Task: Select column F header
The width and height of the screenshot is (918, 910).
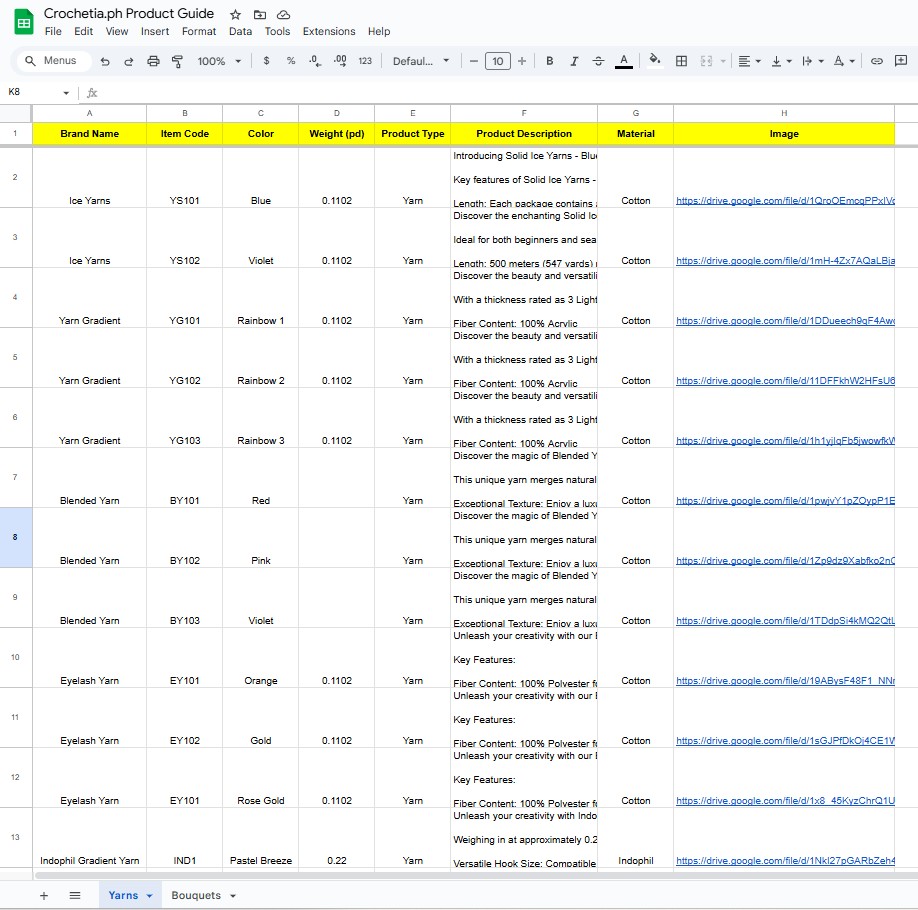Action: [524, 113]
